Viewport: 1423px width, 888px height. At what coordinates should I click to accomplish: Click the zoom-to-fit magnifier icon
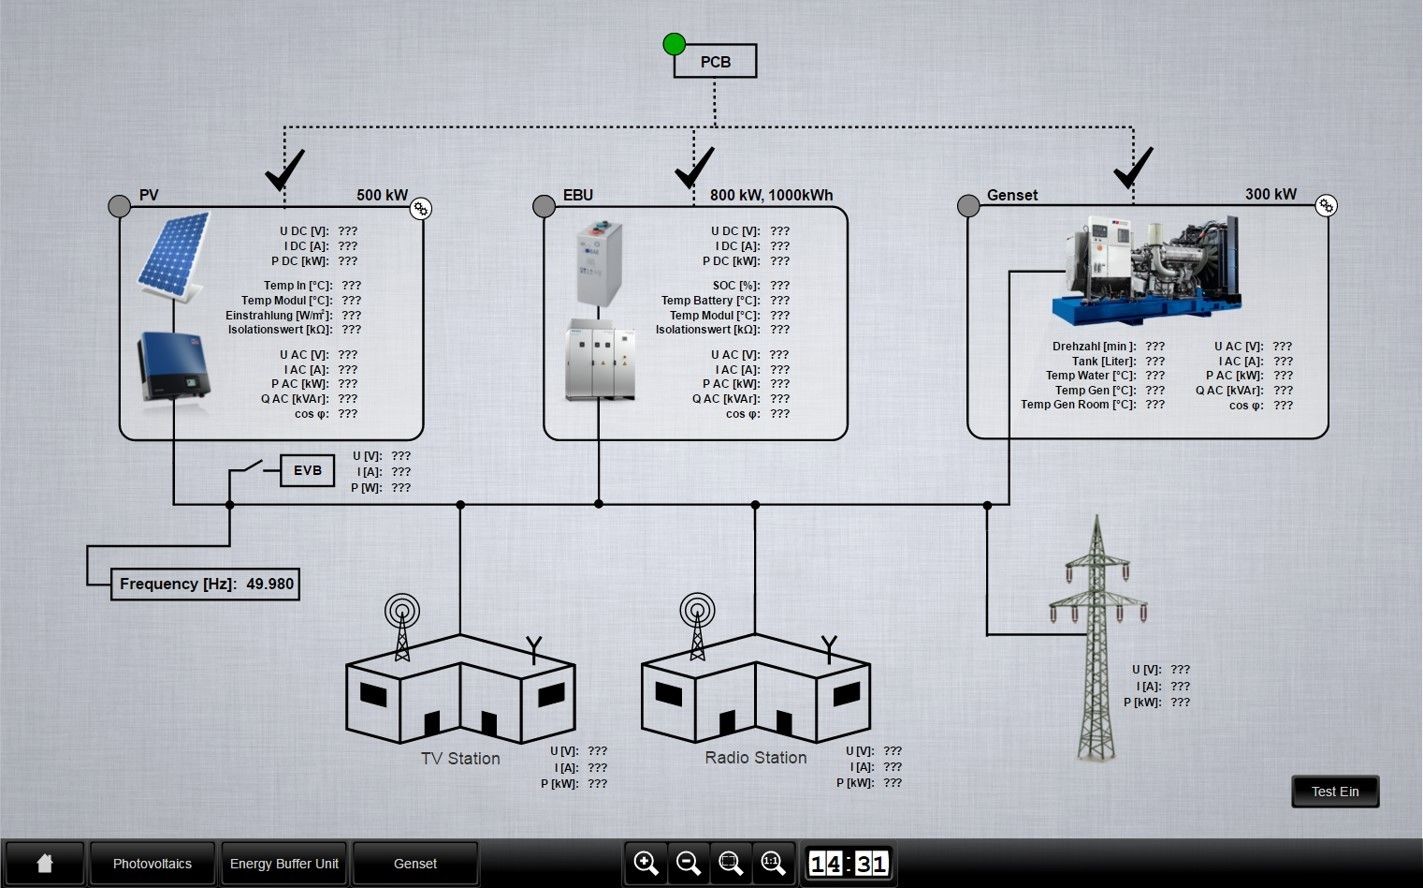pos(730,863)
